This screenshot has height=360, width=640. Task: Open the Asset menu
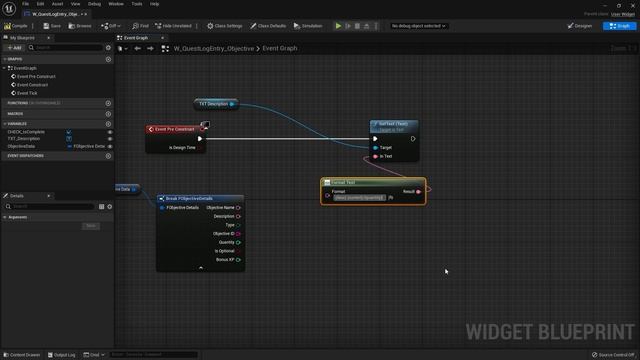pos(57,4)
